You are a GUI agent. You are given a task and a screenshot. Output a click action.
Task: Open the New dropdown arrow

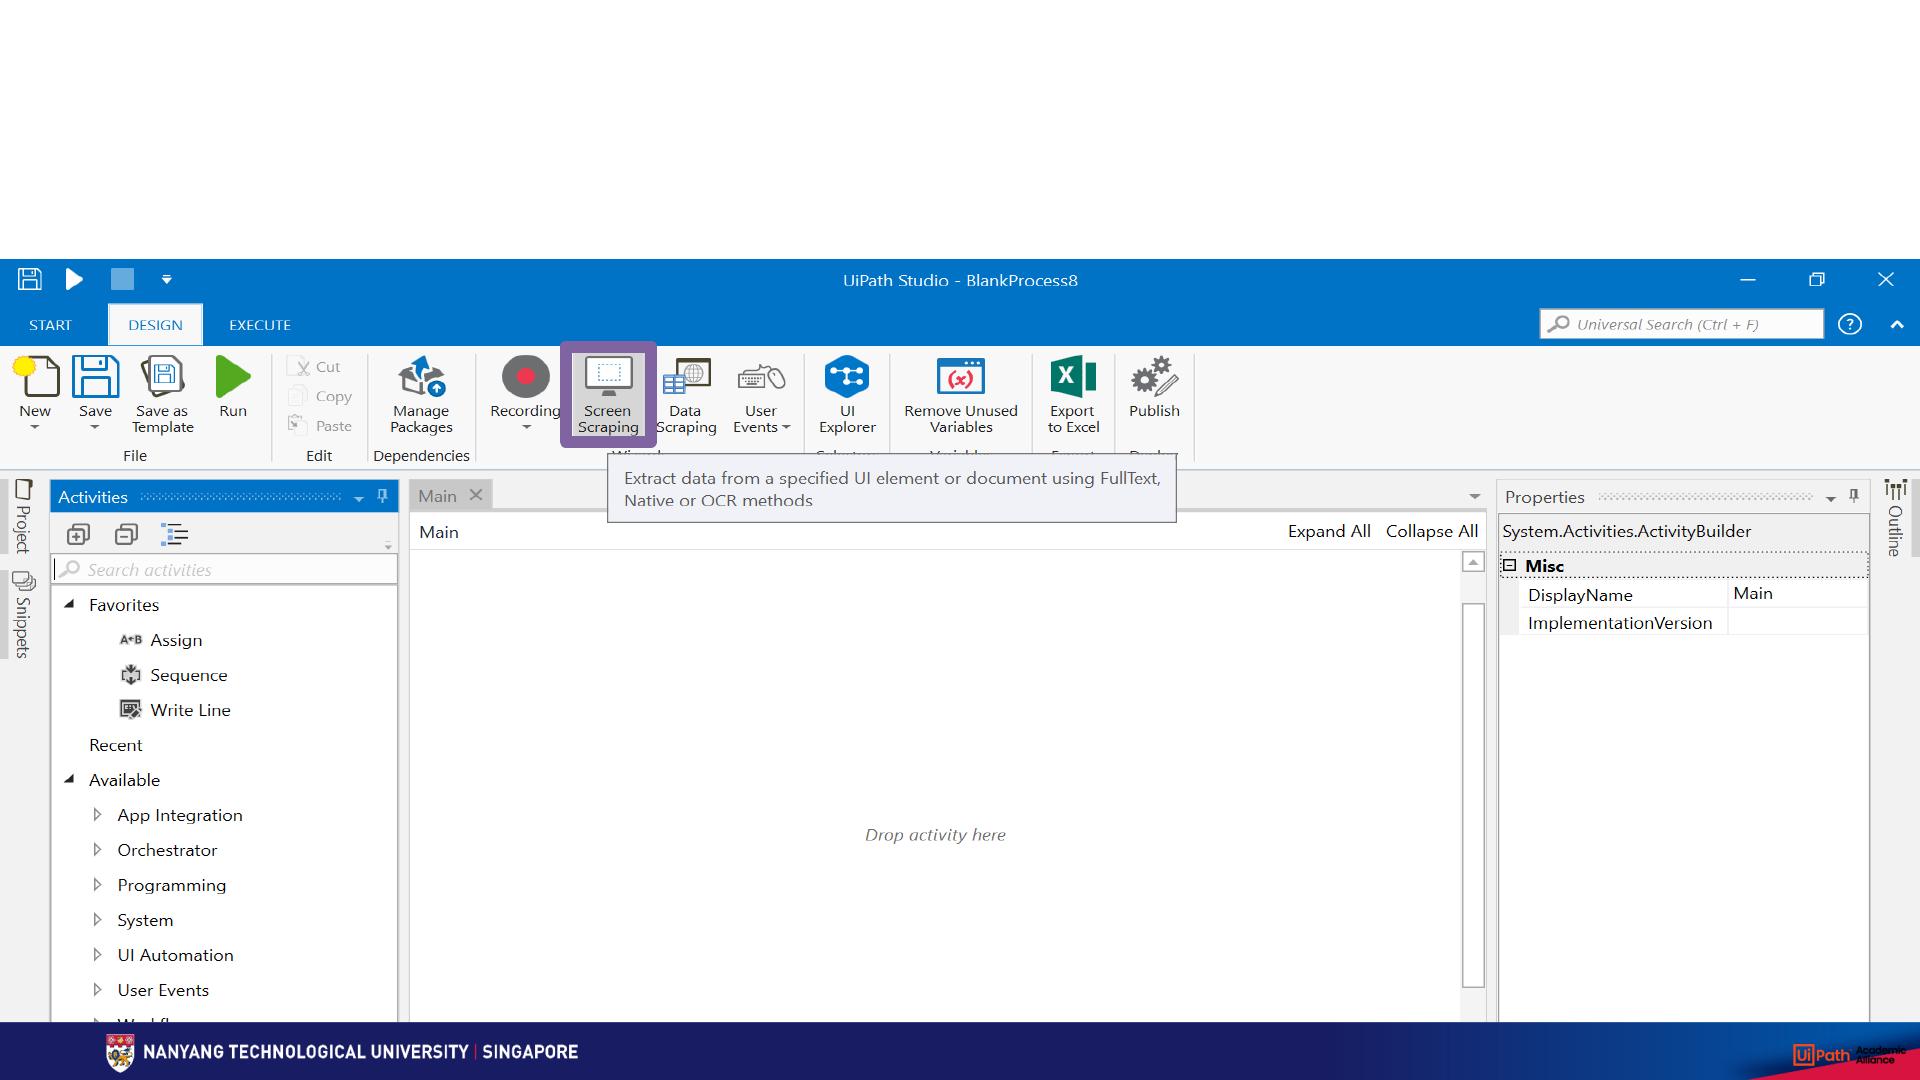[x=35, y=428]
